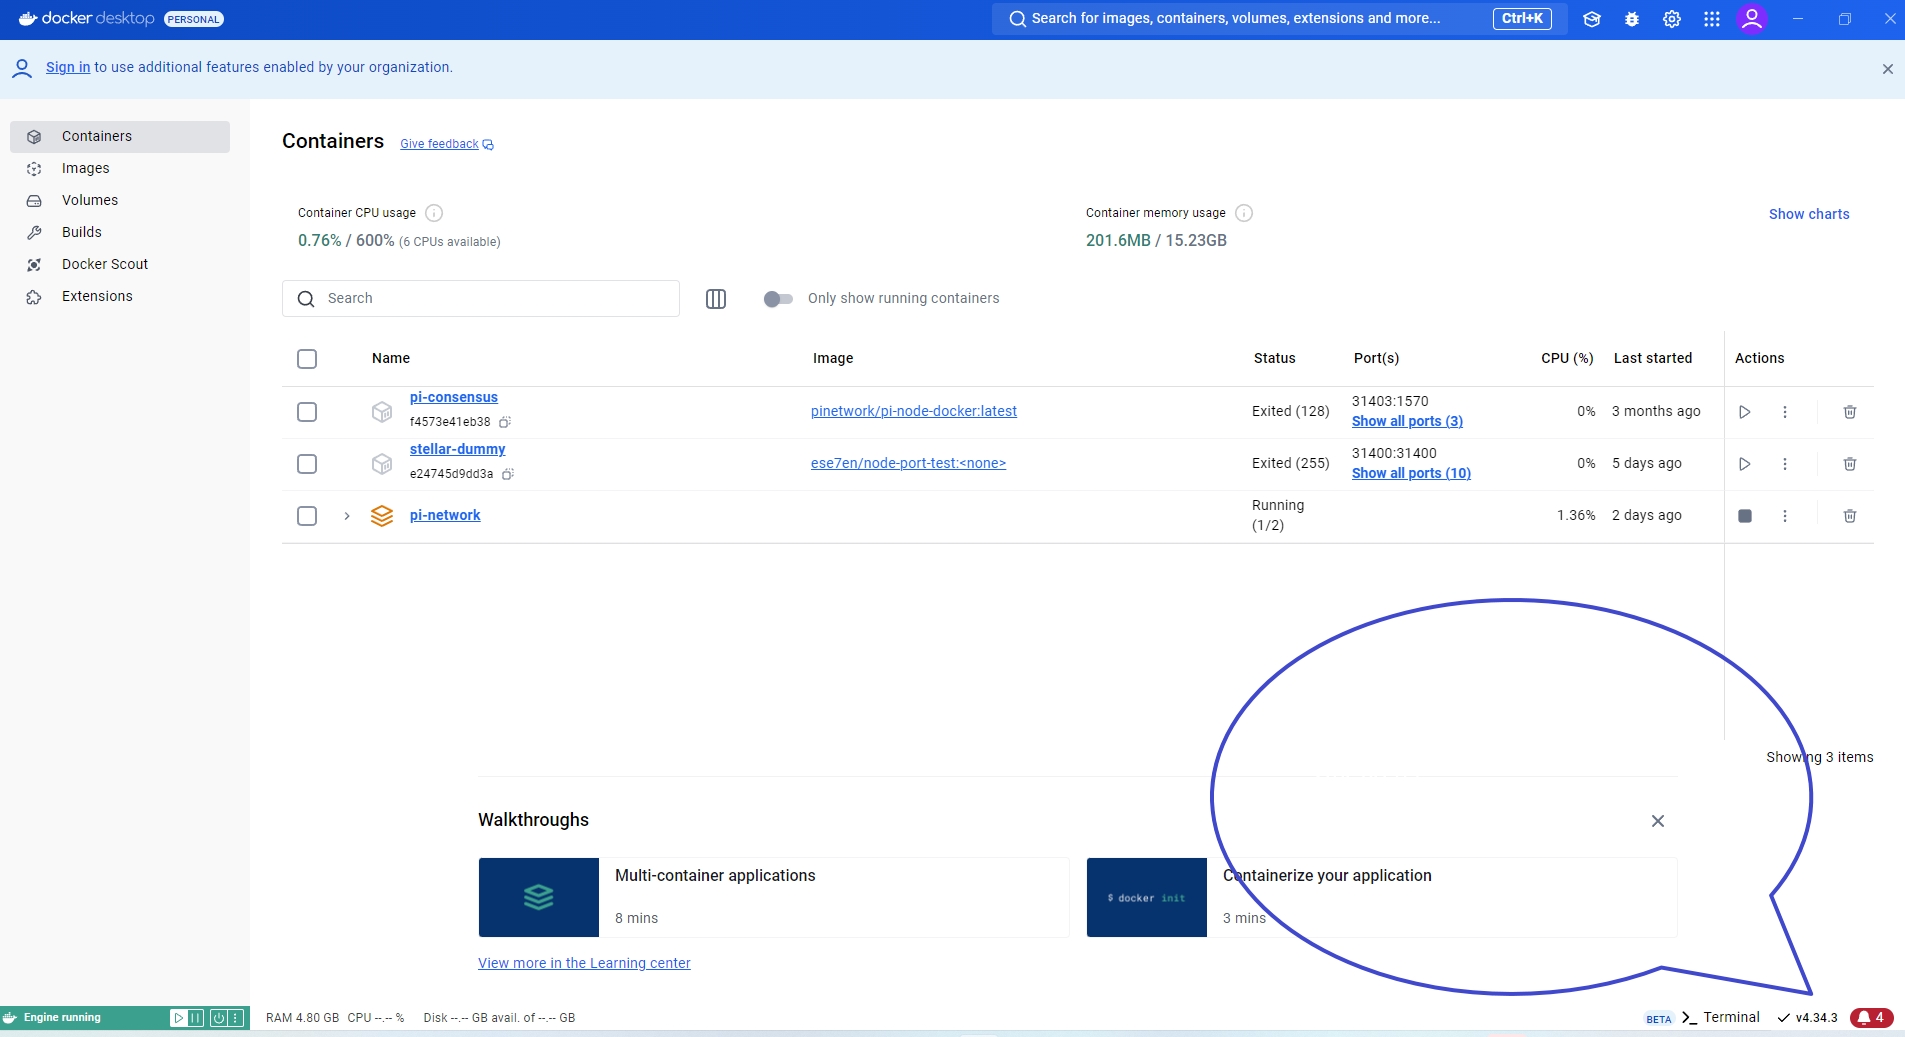
Task: Stop the pi-network stack
Action: tap(1745, 516)
